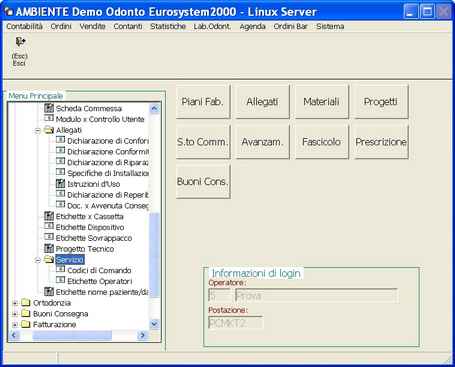Select the Etichette Operatori row text
This screenshot has height=367, width=455.
click(x=100, y=281)
